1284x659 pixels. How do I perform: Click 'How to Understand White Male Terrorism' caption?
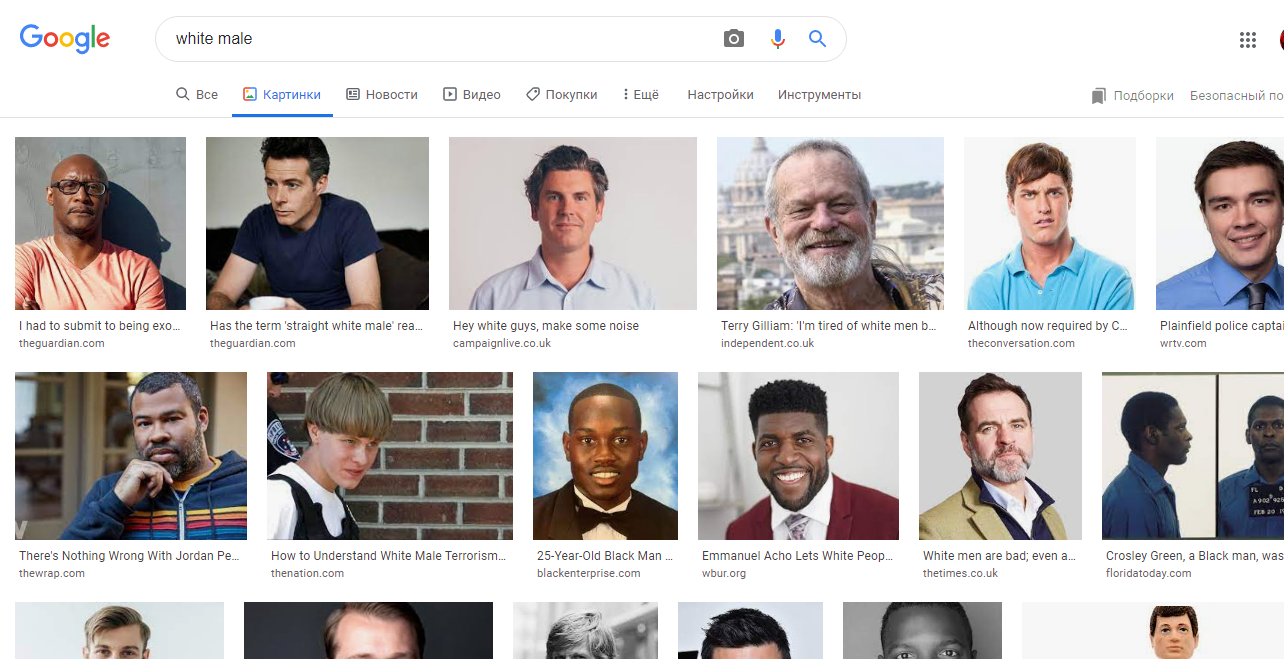pos(389,556)
